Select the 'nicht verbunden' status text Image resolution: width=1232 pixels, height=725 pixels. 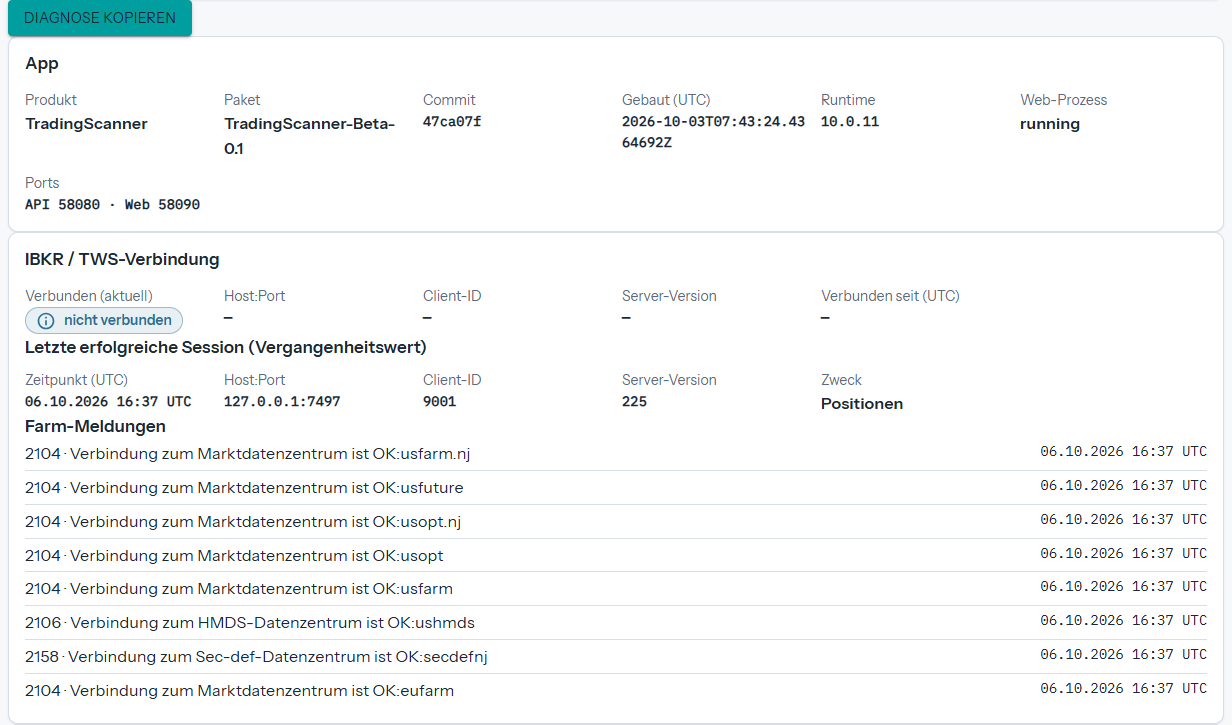coord(118,320)
